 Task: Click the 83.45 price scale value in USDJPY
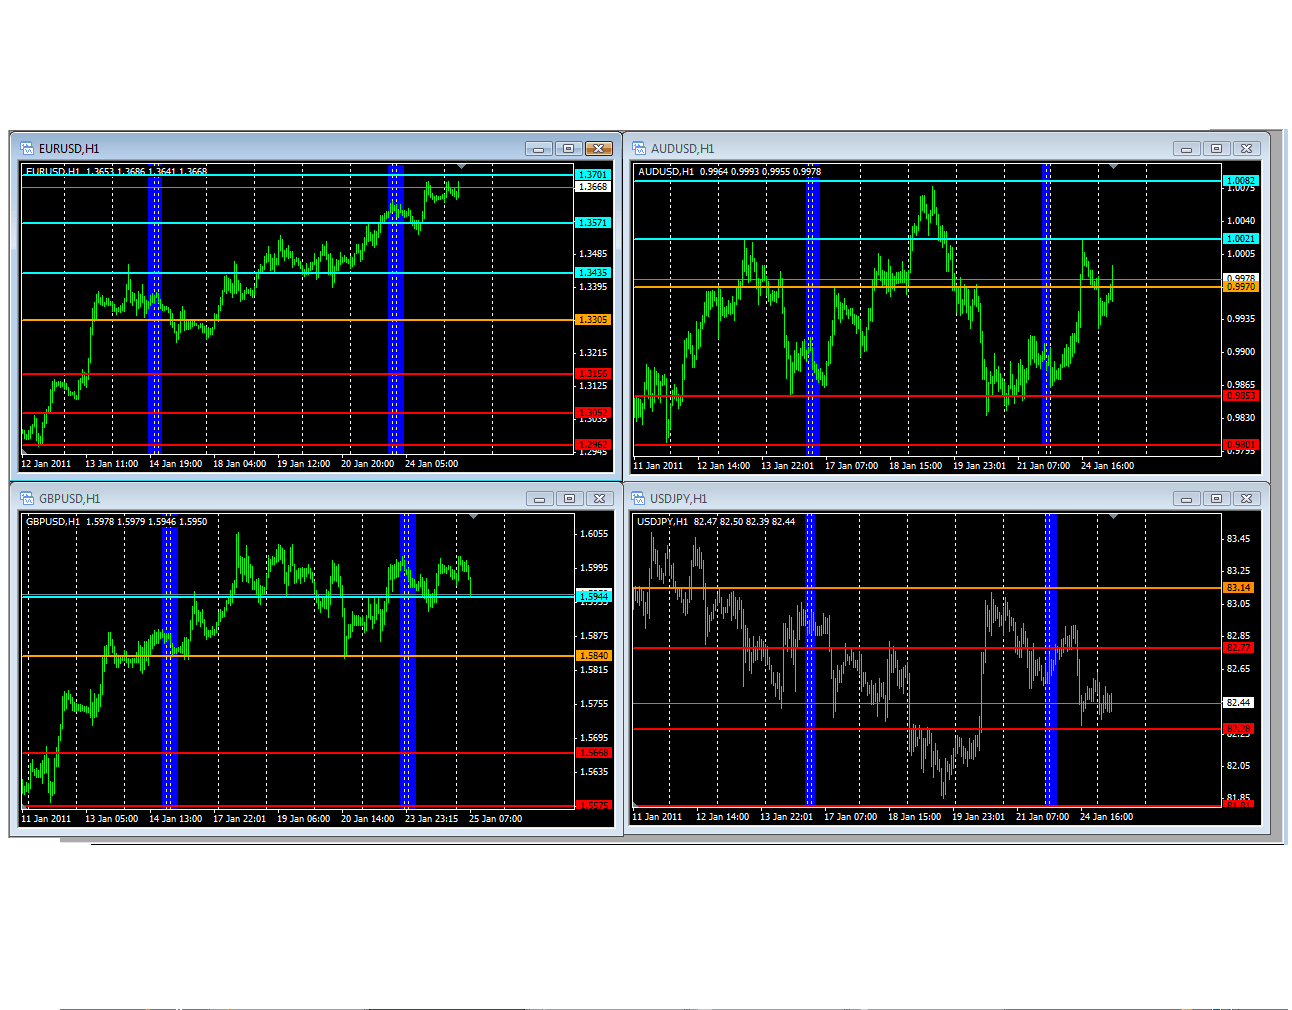[1238, 539]
